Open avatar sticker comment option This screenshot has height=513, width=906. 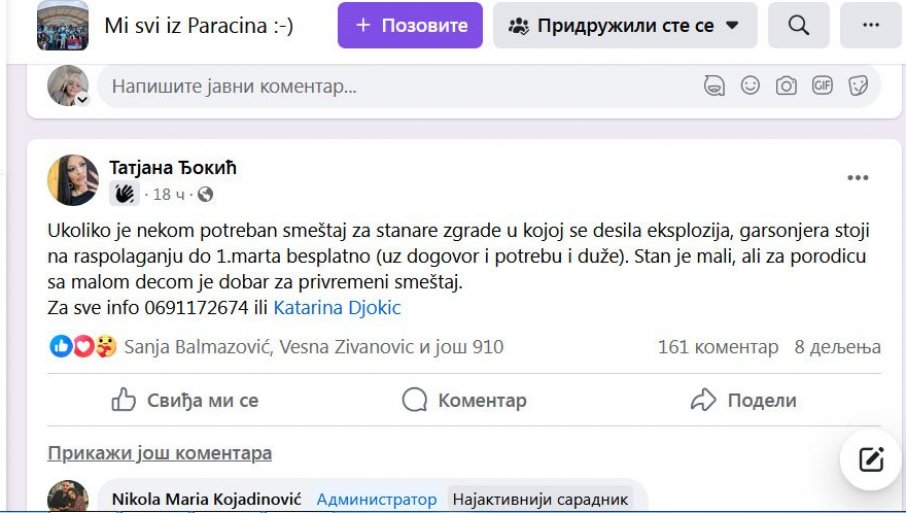point(714,86)
